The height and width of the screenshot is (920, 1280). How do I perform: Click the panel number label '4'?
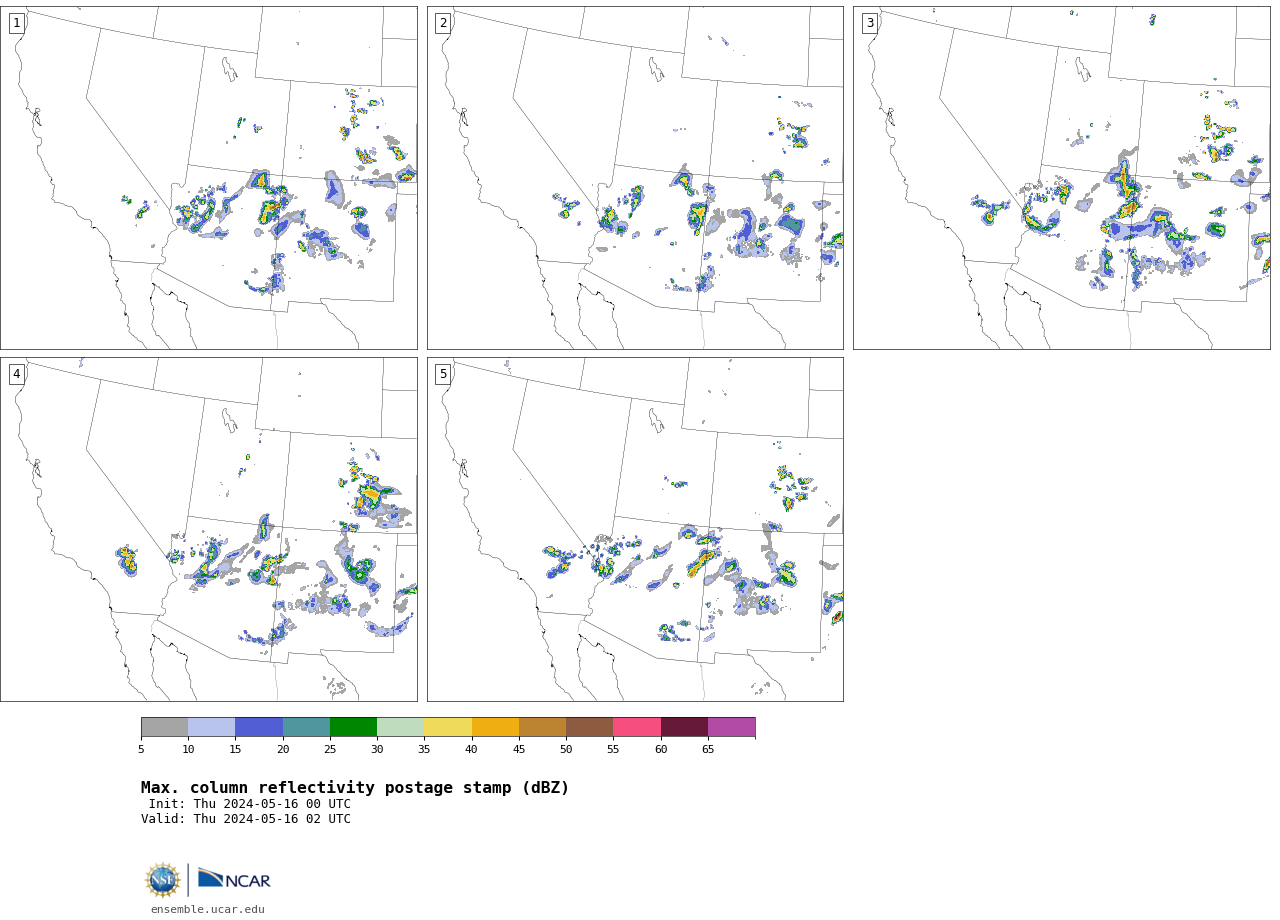(17, 374)
